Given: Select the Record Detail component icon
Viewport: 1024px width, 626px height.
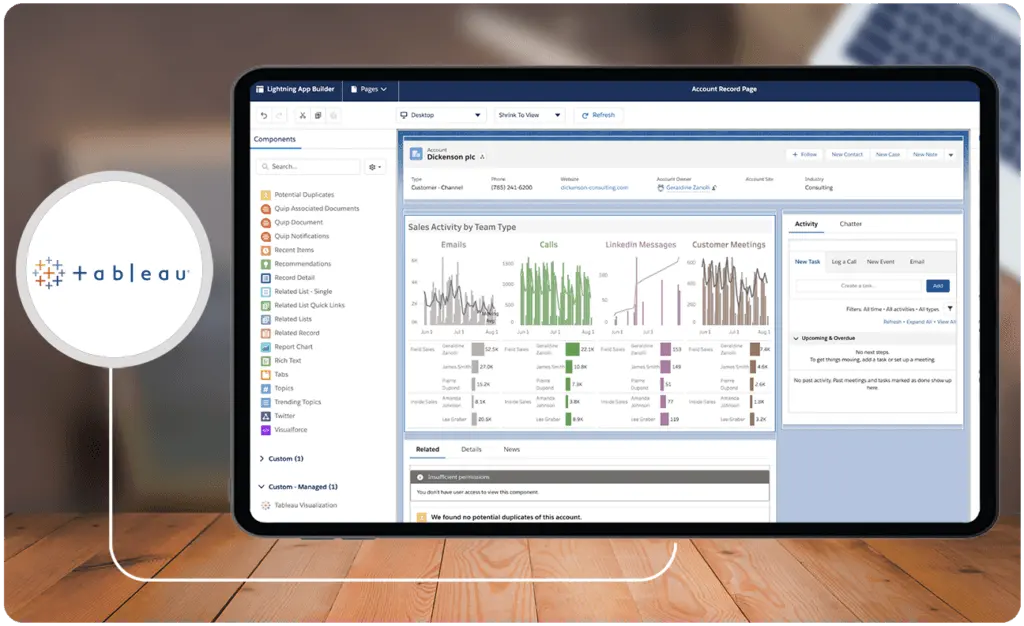Looking at the screenshot, I should (266, 278).
